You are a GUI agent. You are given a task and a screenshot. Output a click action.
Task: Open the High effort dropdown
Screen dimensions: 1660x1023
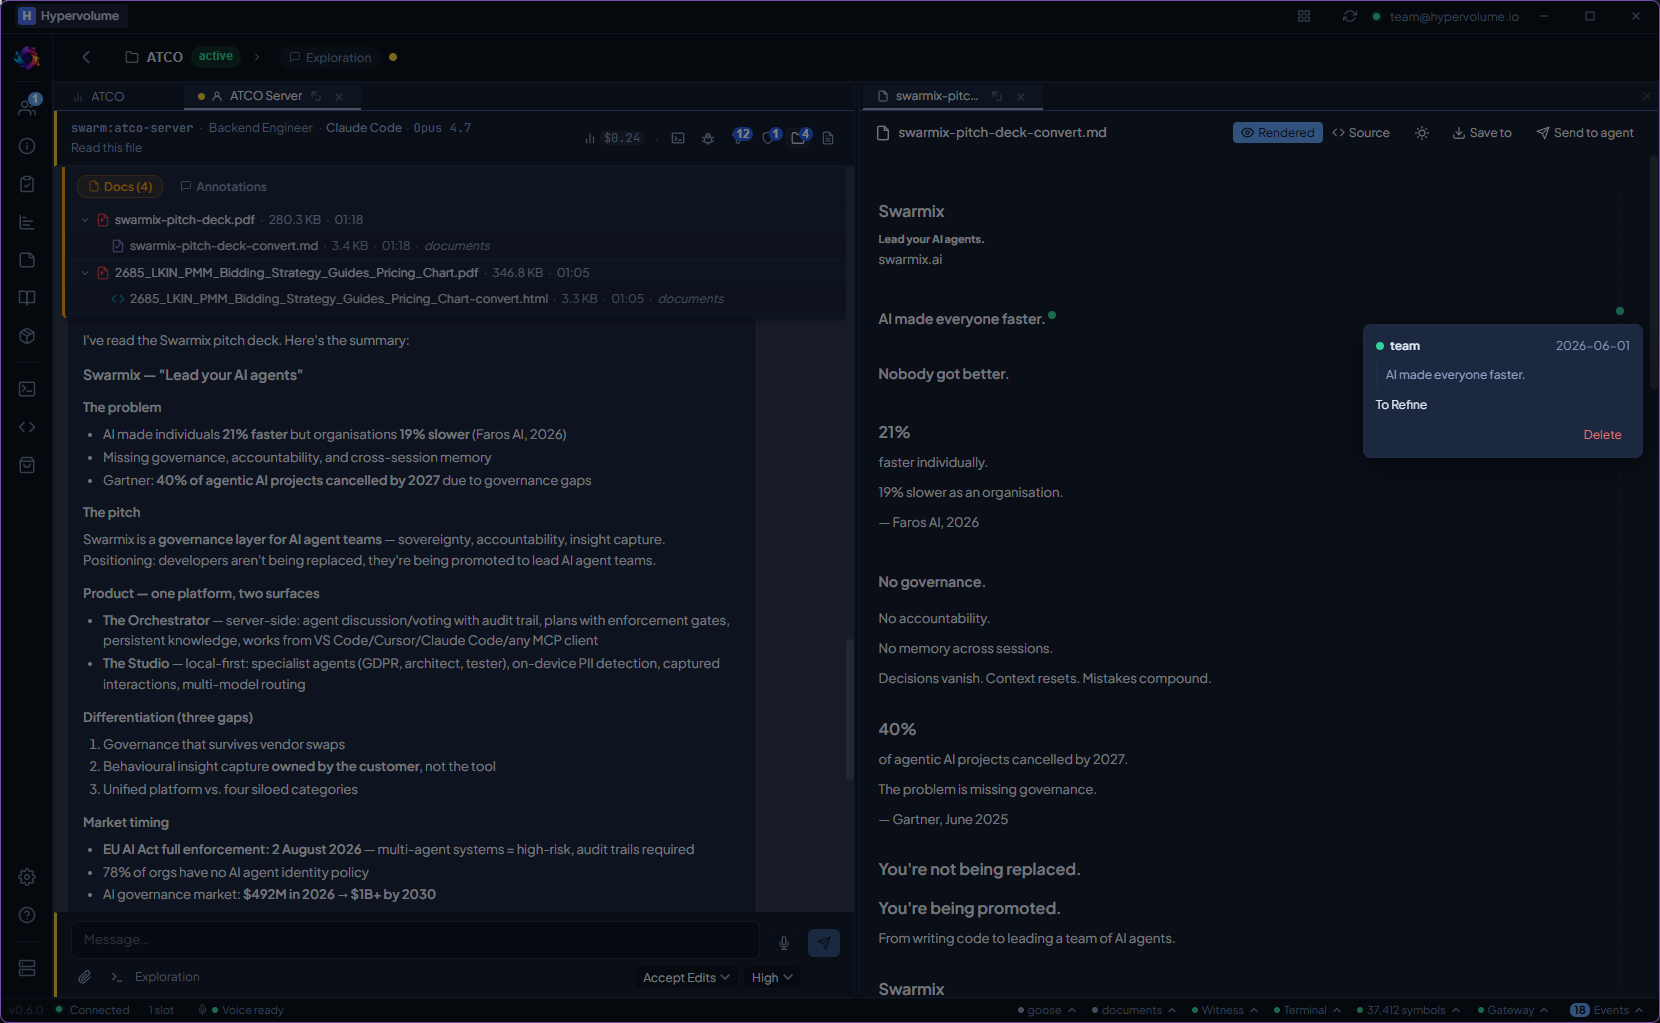[772, 978]
